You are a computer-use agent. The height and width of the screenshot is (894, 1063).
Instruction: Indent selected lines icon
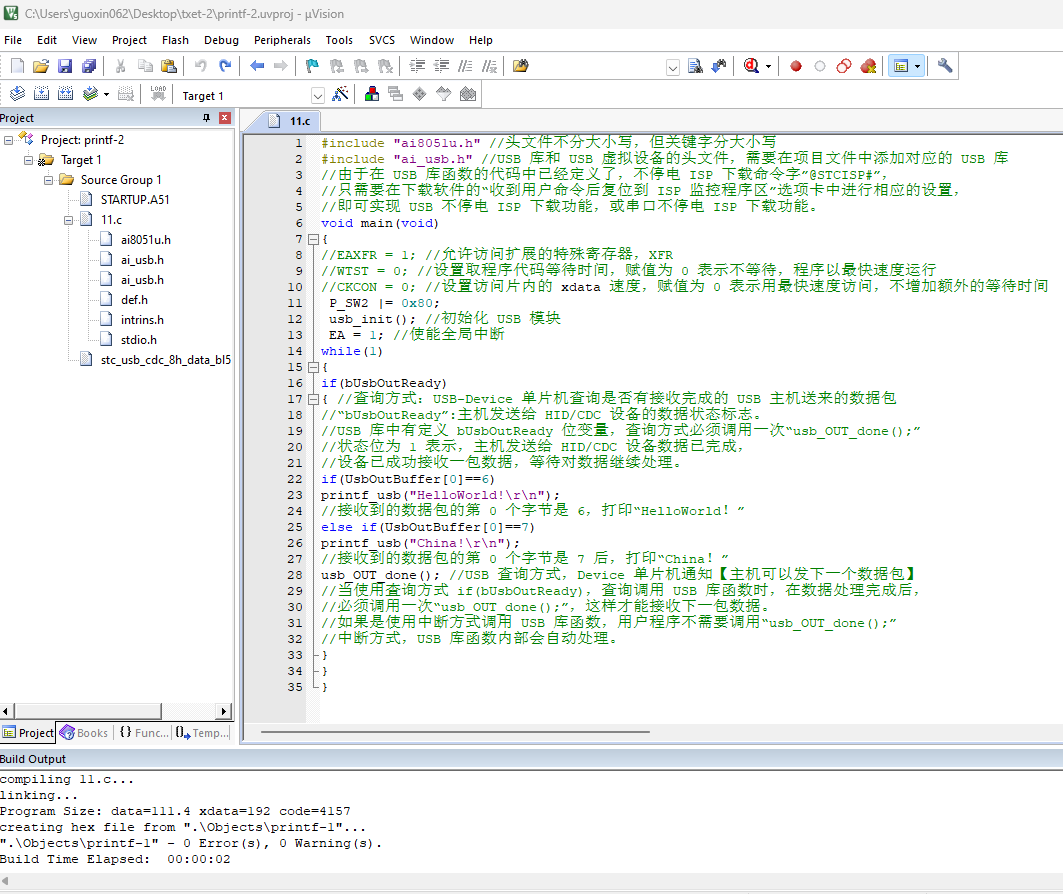(418, 66)
